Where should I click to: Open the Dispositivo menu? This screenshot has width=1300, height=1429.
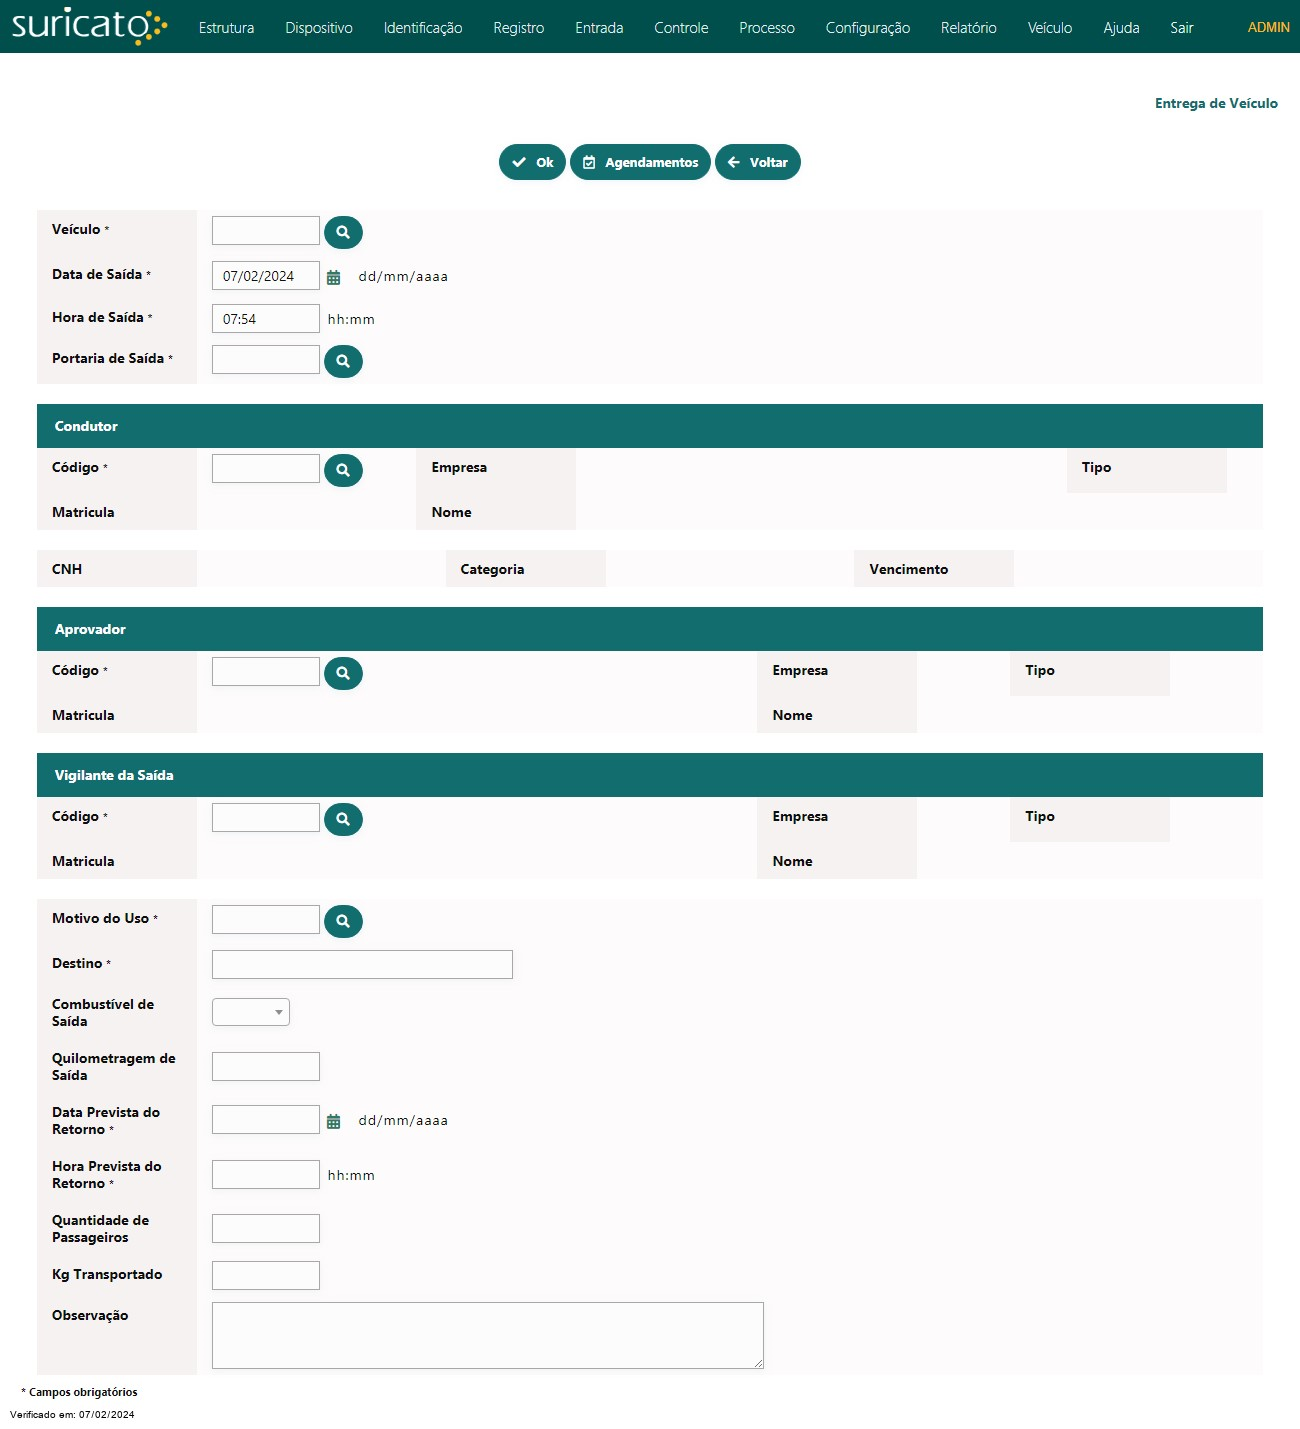(319, 28)
